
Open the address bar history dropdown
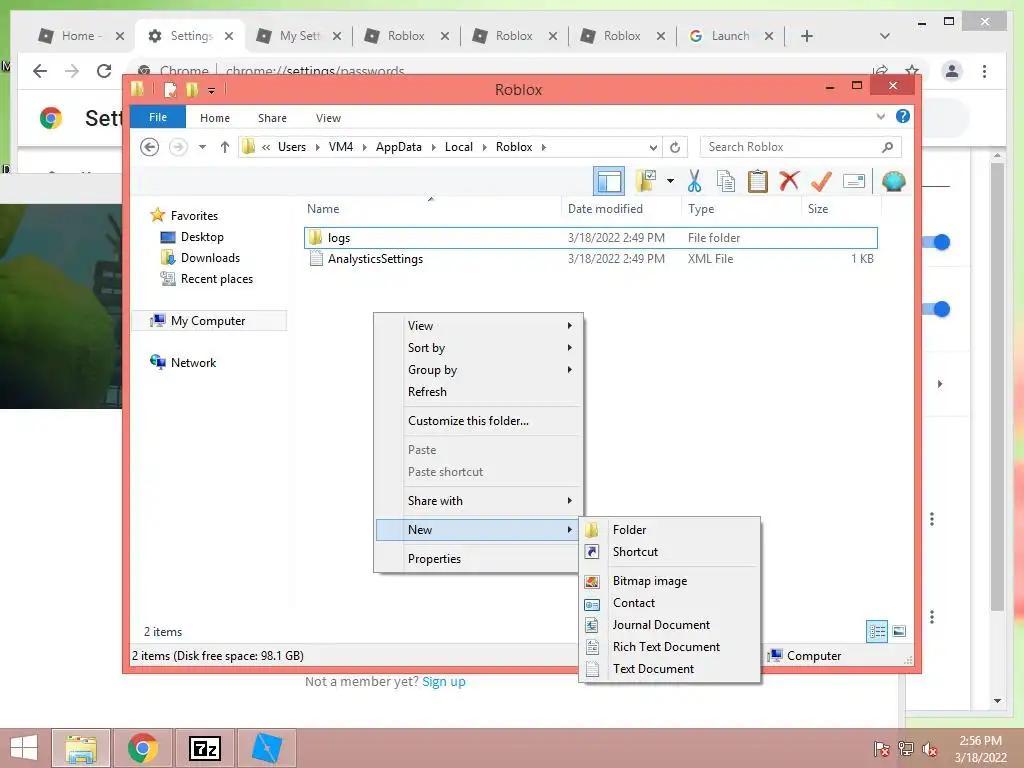coord(653,147)
